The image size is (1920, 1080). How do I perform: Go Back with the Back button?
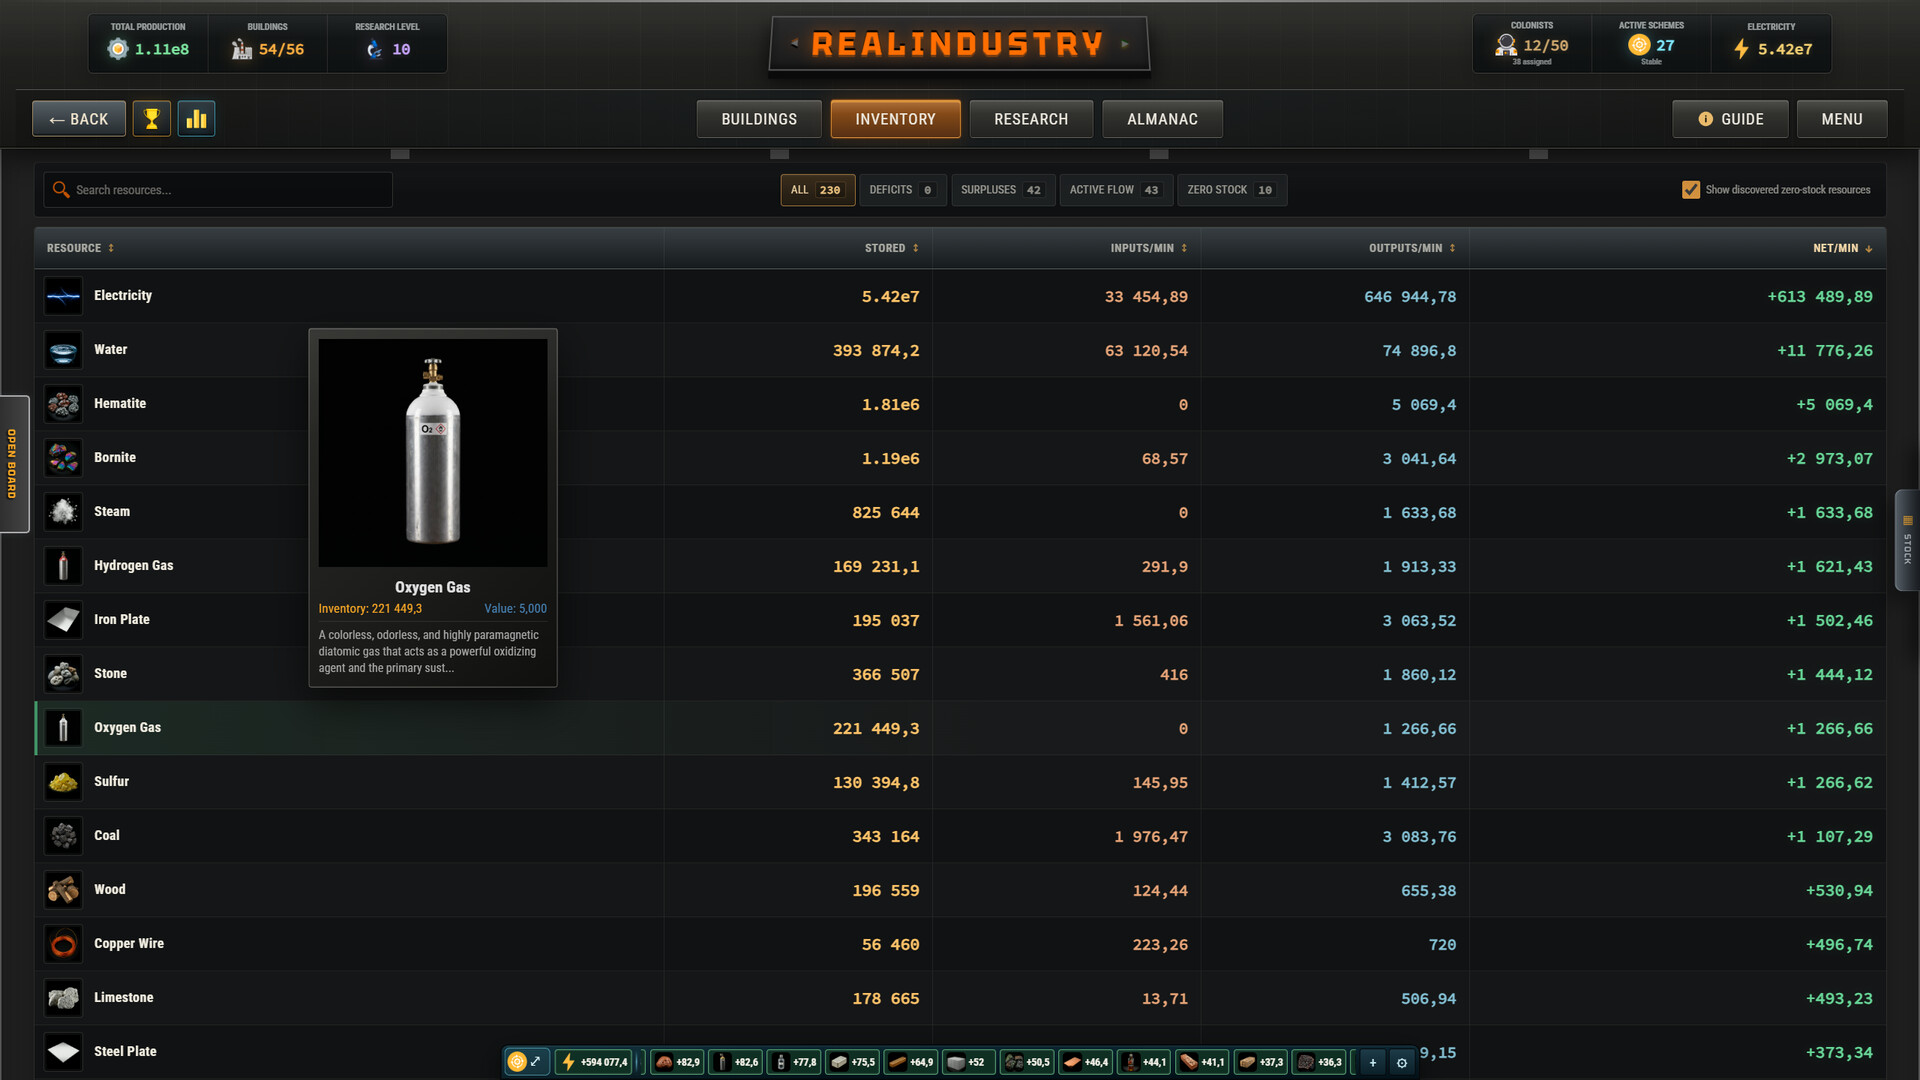pos(79,119)
